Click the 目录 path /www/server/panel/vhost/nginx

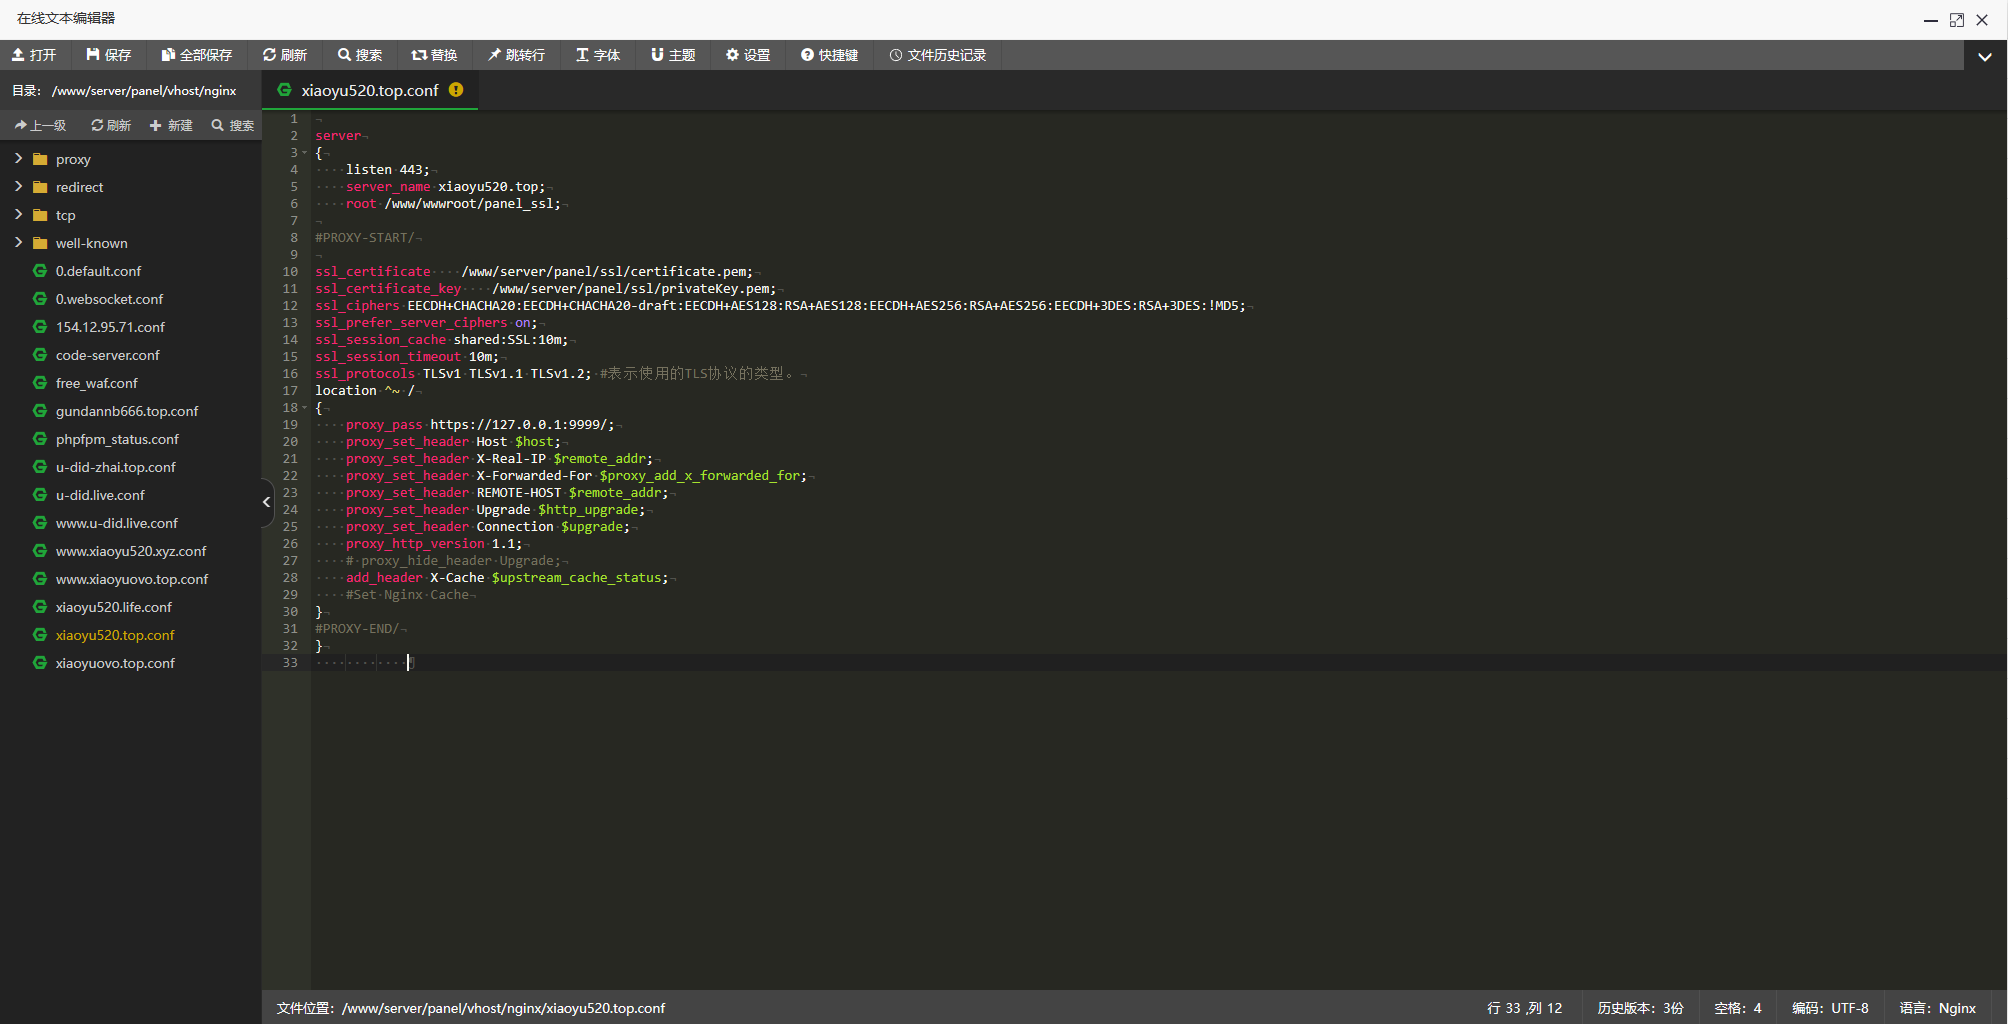click(144, 91)
